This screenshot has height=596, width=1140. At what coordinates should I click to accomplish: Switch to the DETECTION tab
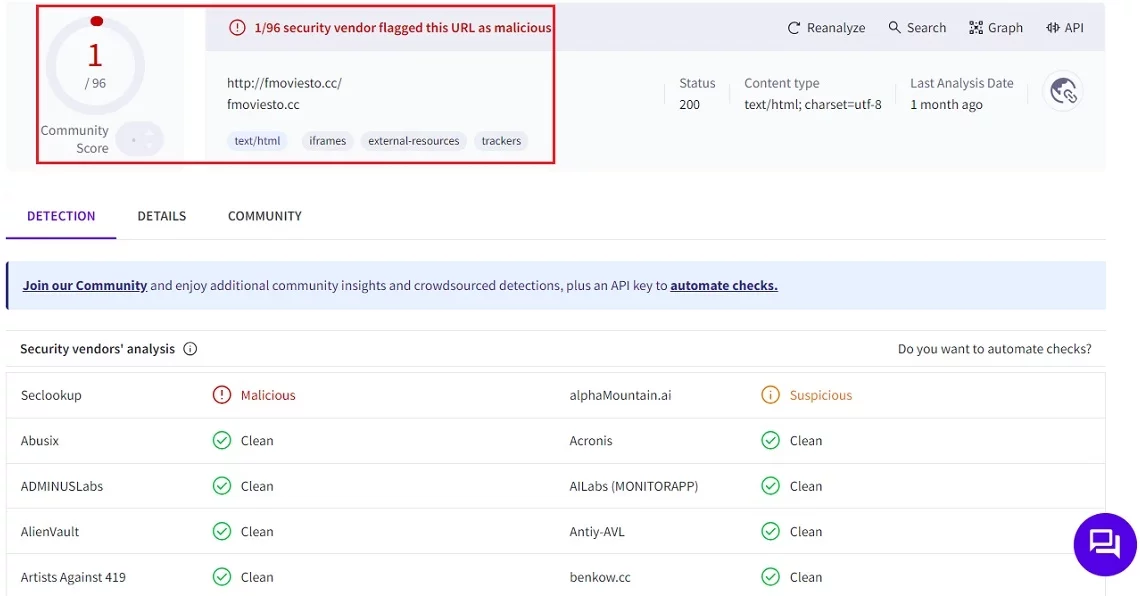(x=61, y=216)
